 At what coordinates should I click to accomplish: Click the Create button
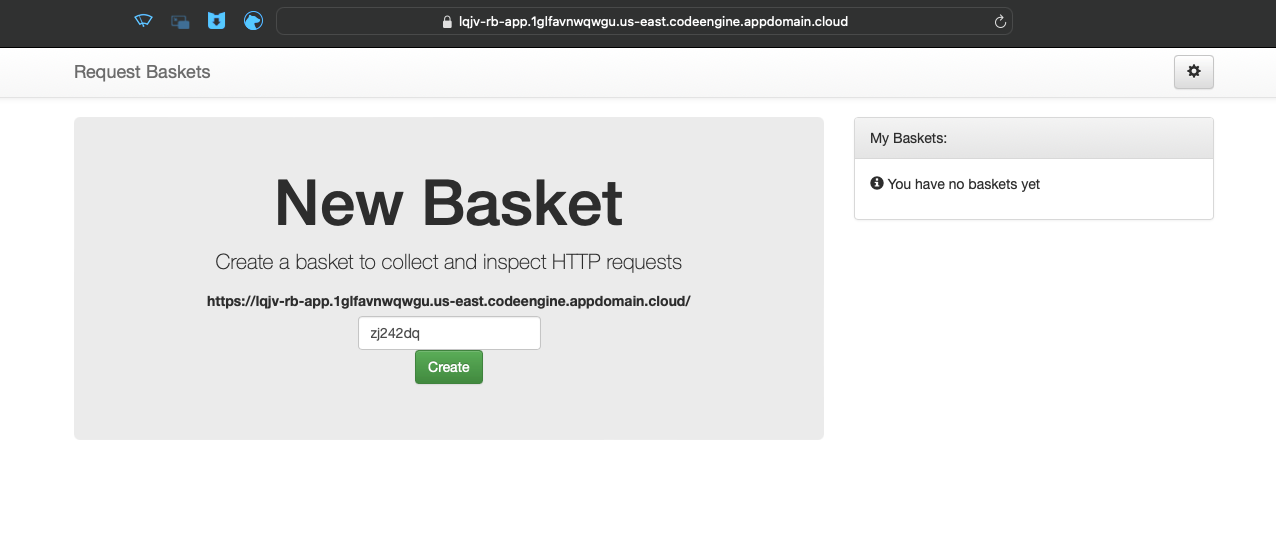pyautogui.click(x=449, y=367)
